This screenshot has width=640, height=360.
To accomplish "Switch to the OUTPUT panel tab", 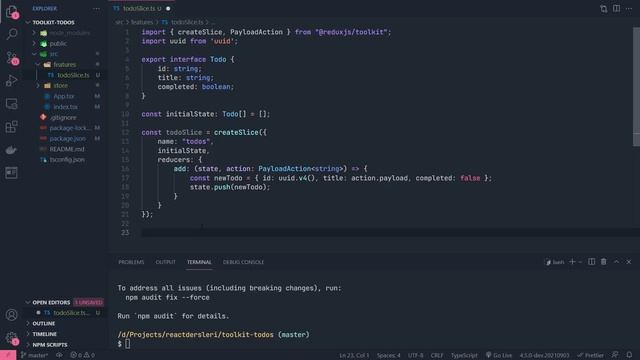I will coord(165,262).
